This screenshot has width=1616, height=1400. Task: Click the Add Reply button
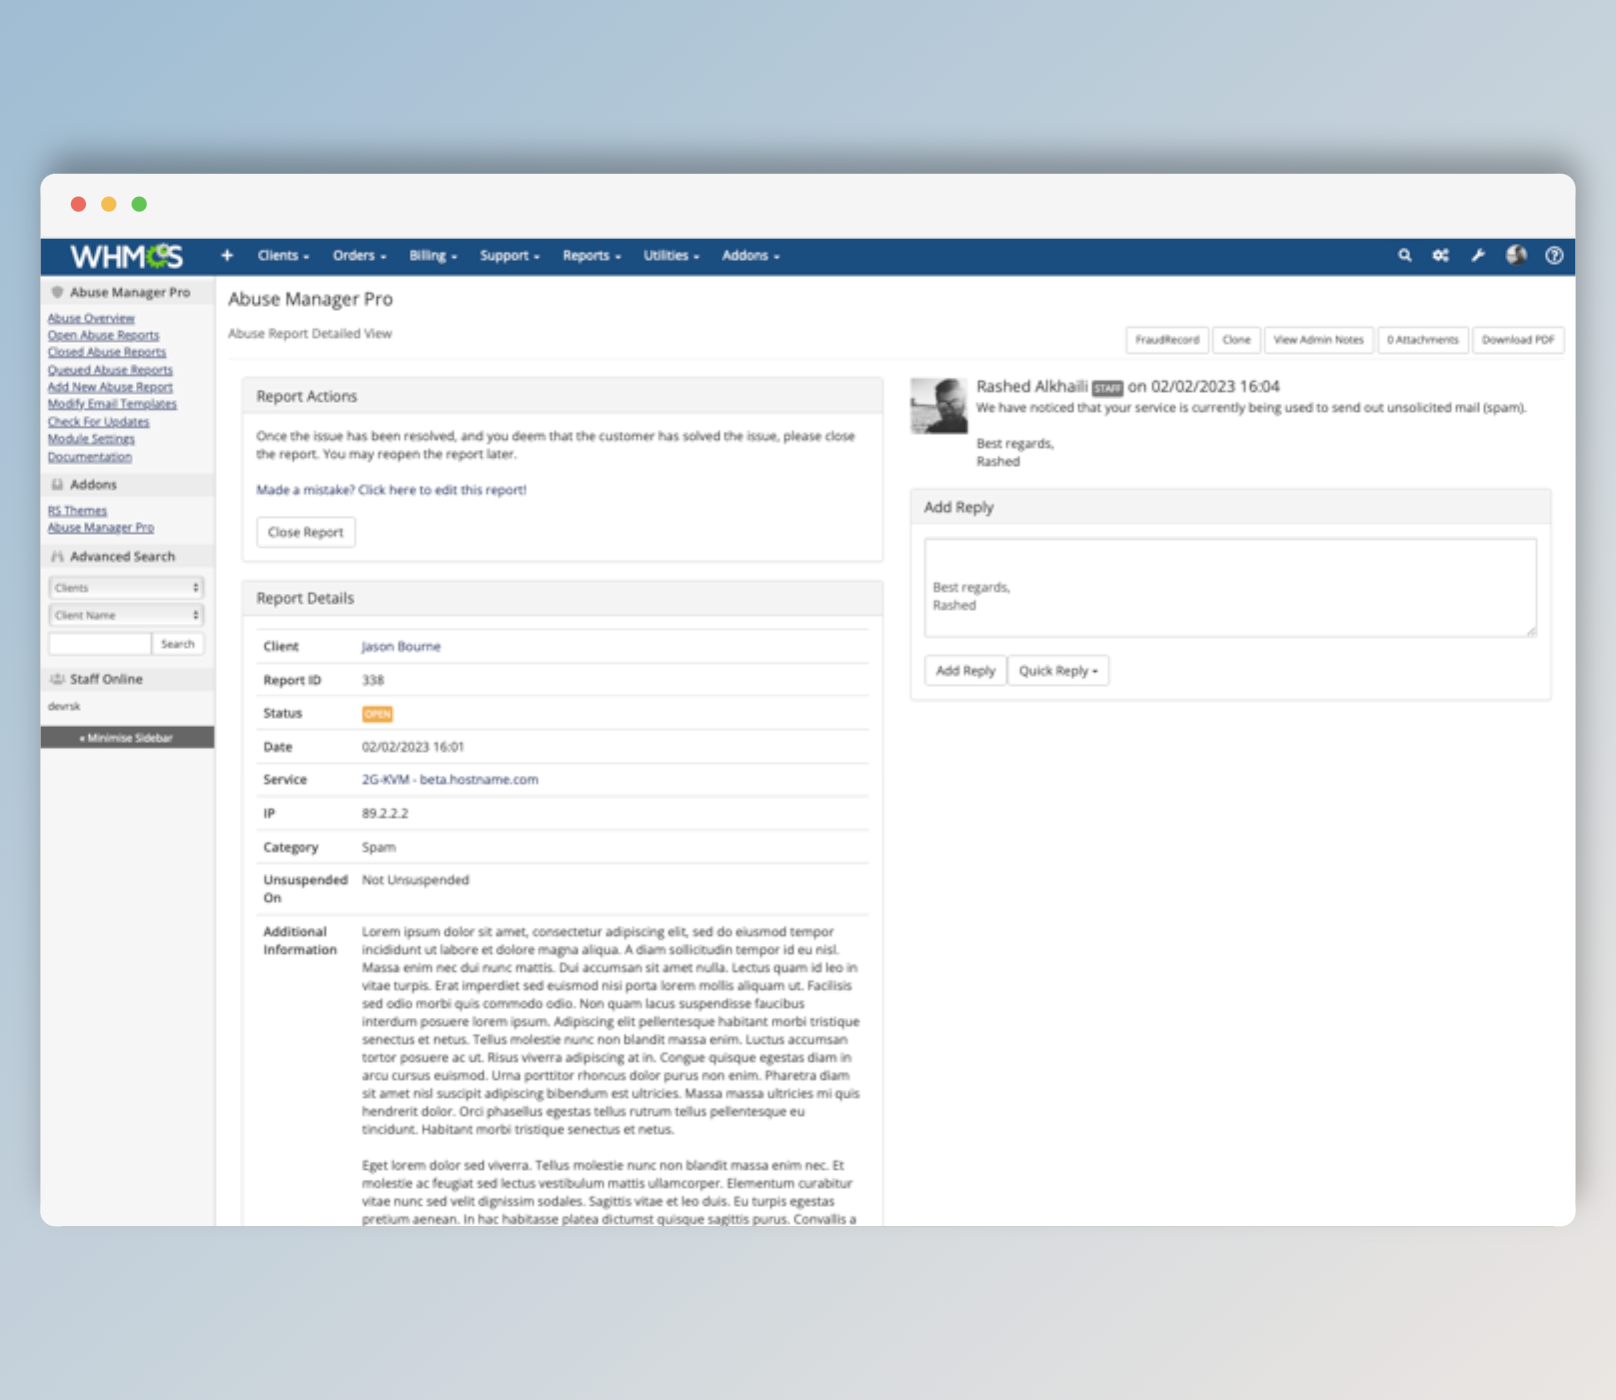click(965, 671)
